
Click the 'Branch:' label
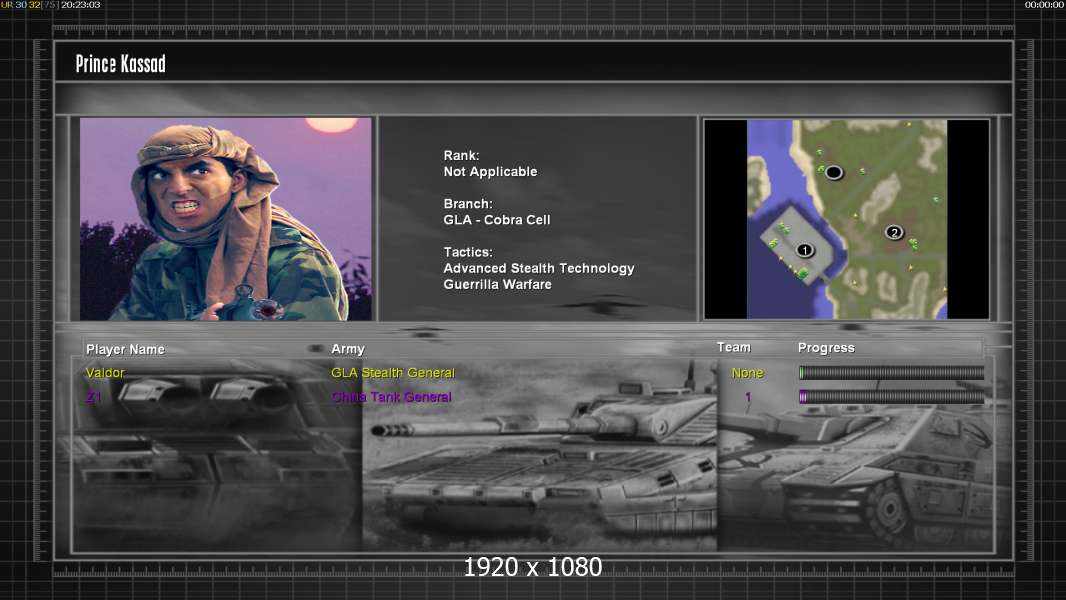(x=468, y=204)
